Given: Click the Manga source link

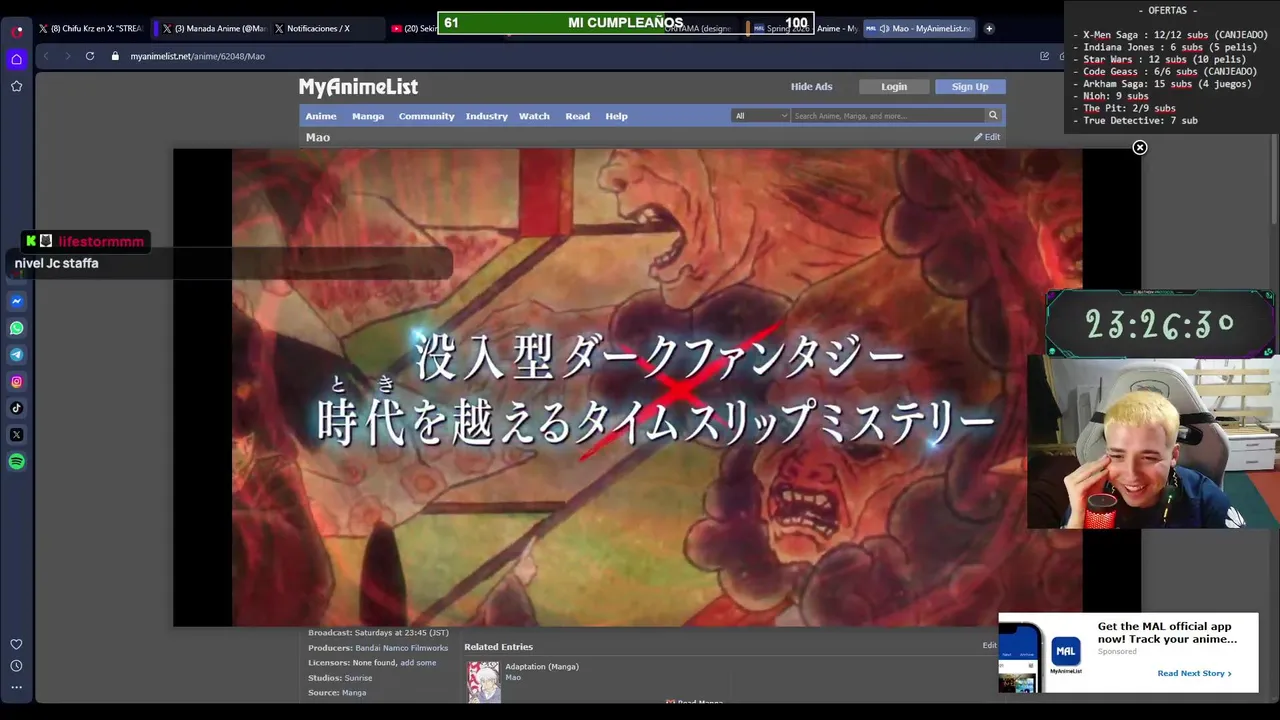Looking at the screenshot, I should point(354,693).
